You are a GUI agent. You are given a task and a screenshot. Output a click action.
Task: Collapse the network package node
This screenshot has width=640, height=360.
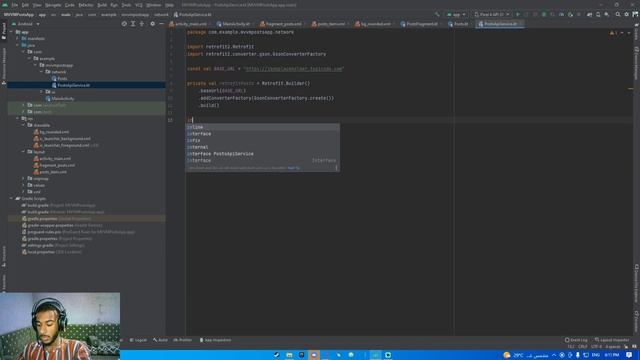point(42,72)
